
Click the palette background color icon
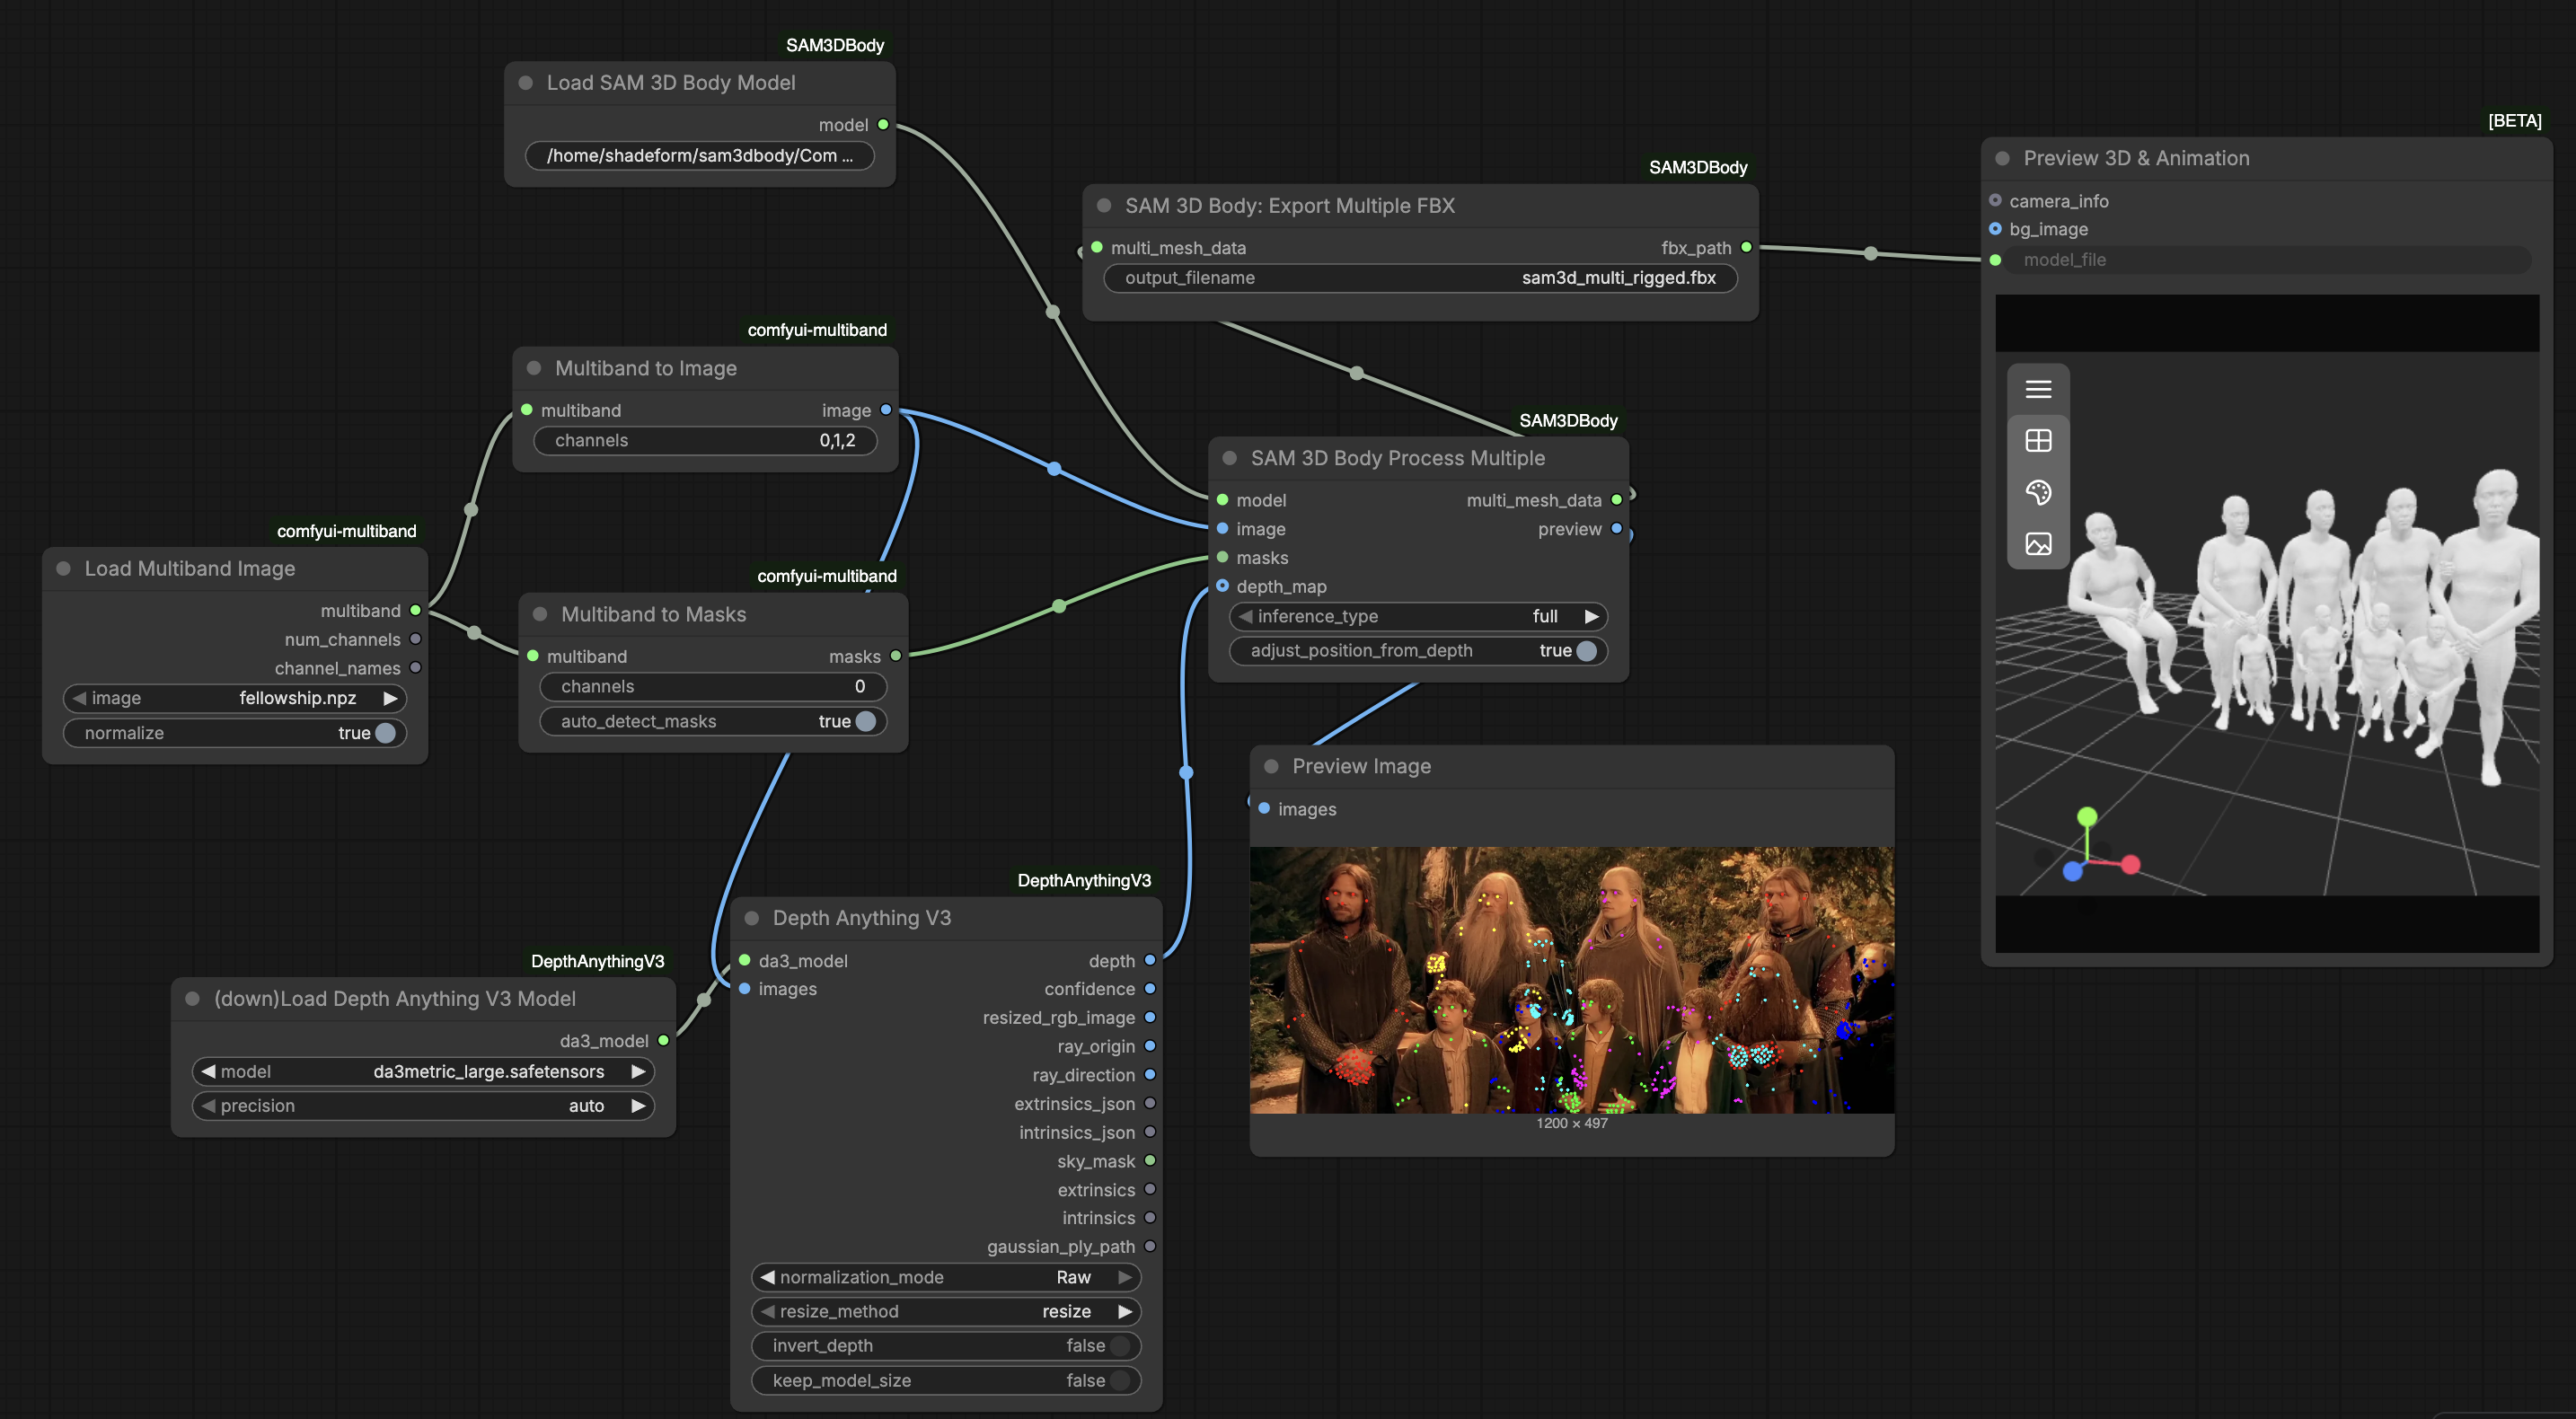coord(2038,492)
